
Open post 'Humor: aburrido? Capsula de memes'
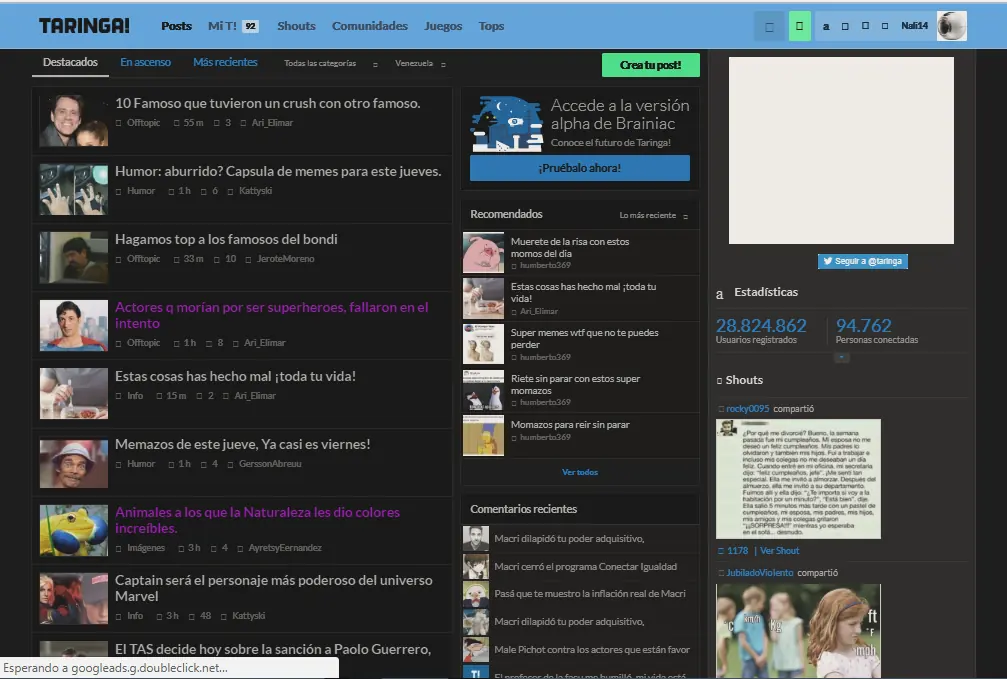[278, 172]
